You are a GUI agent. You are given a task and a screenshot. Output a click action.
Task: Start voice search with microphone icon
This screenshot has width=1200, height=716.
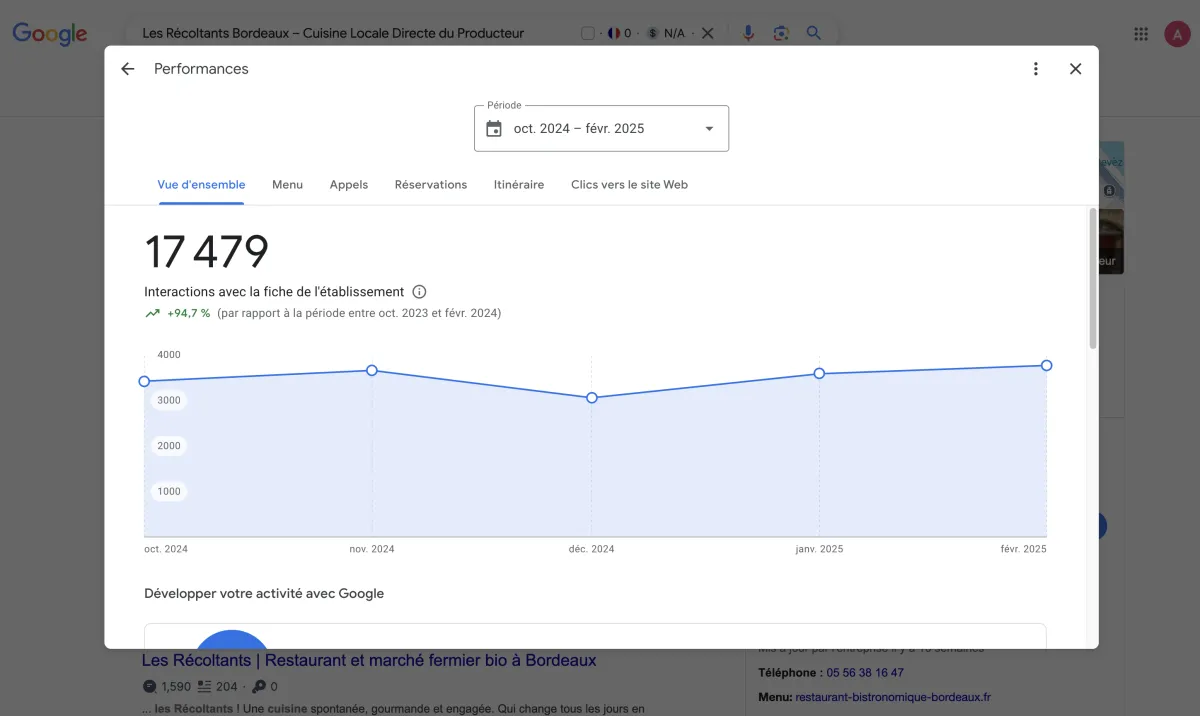pos(748,33)
